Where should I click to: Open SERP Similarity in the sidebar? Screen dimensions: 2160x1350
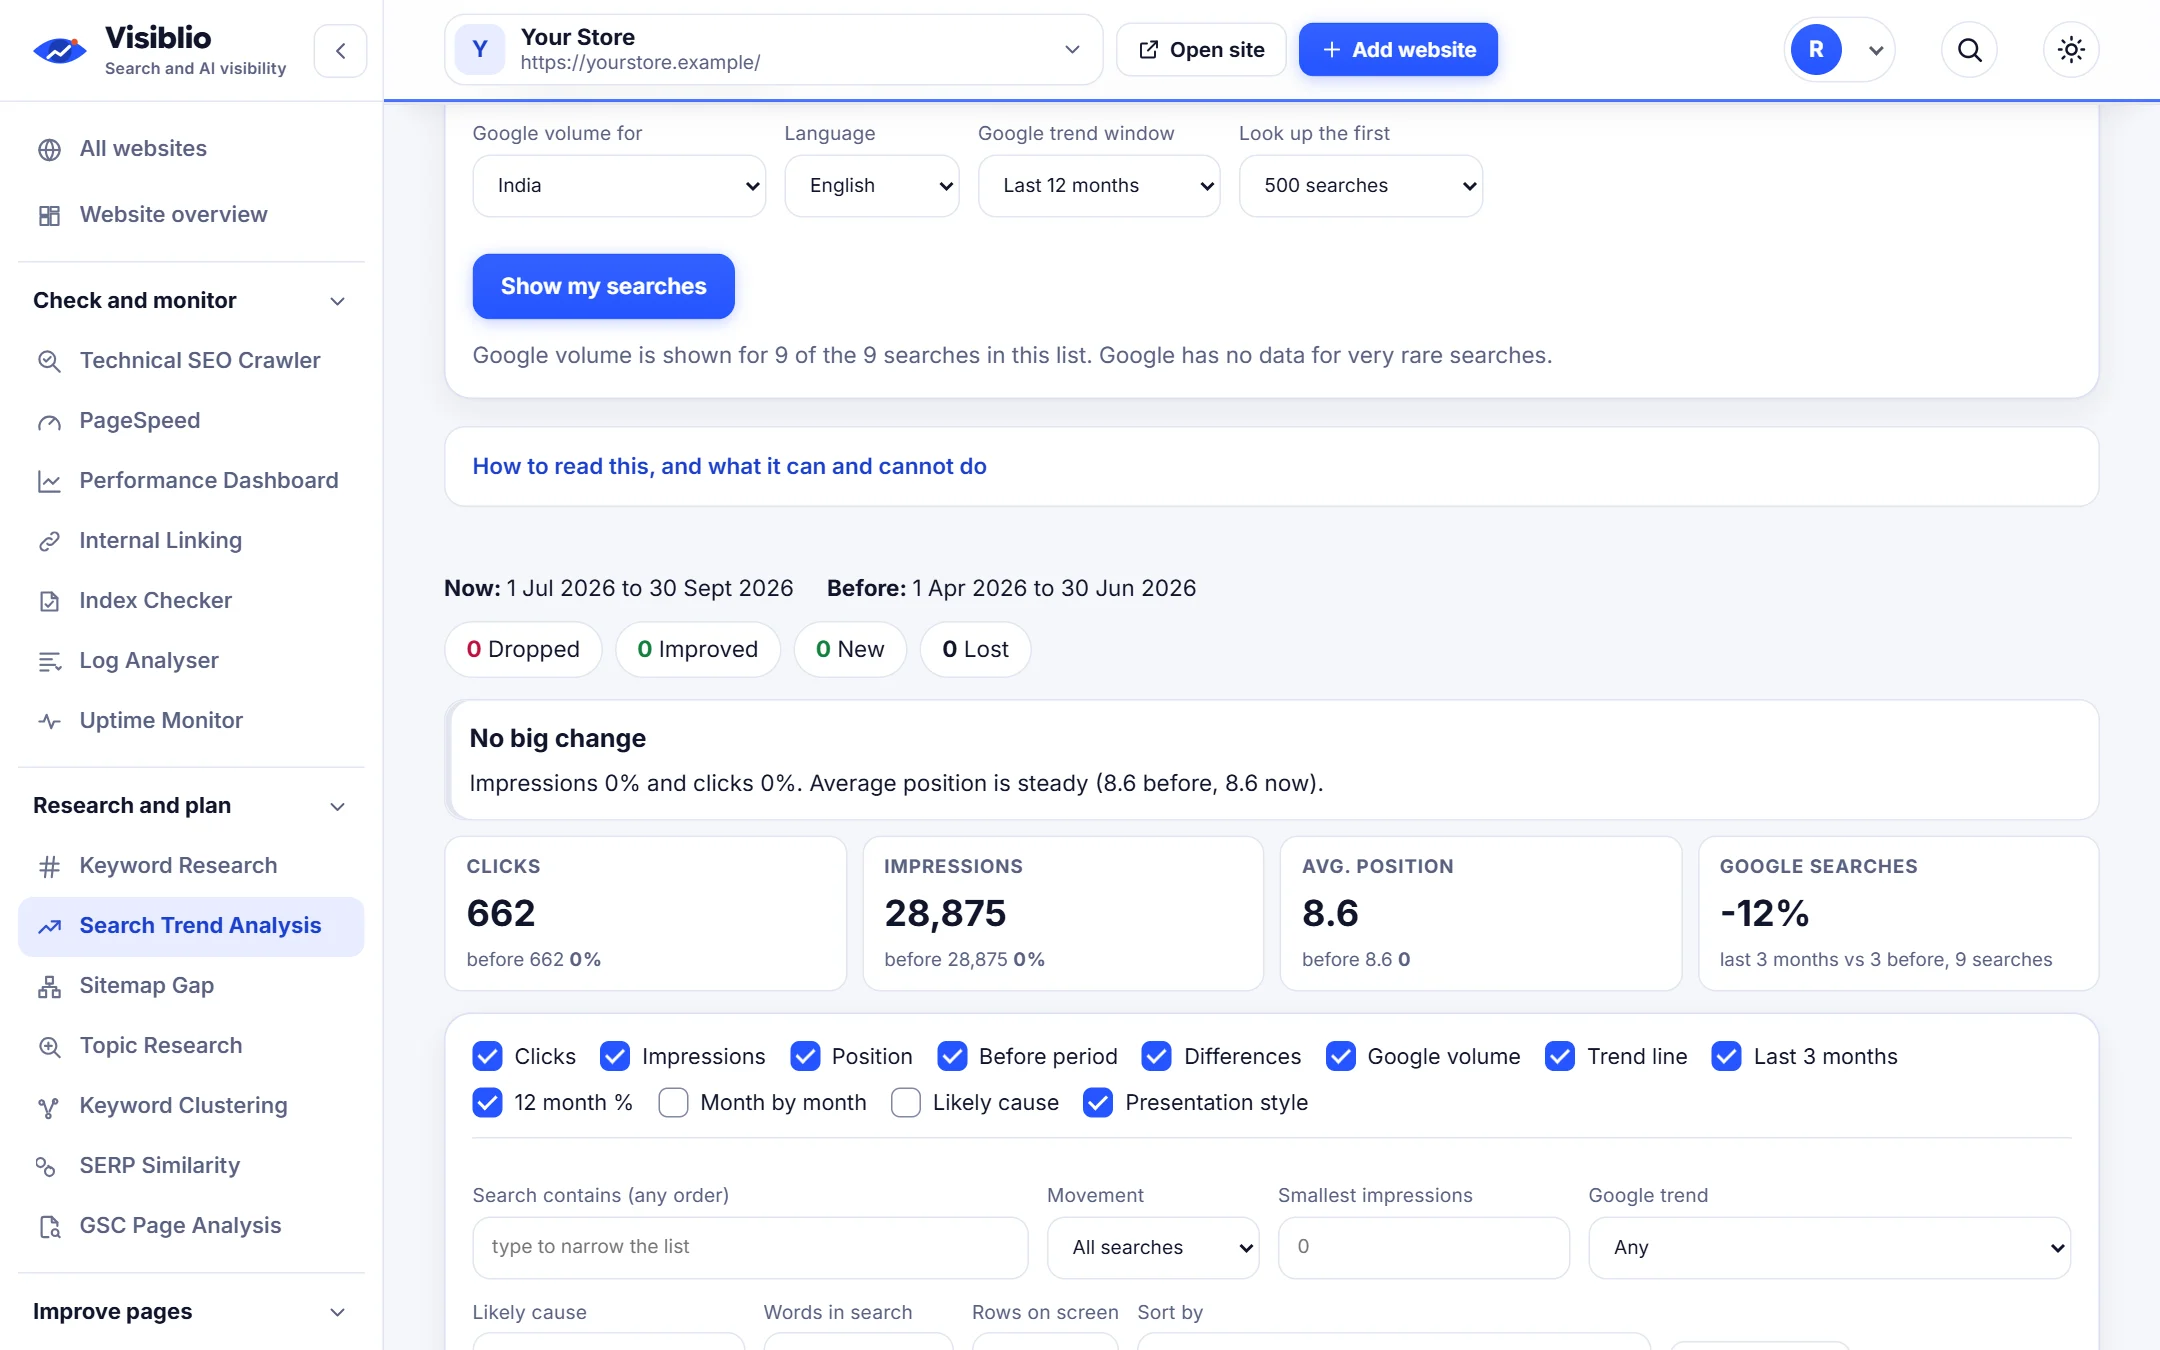coord(191,1166)
